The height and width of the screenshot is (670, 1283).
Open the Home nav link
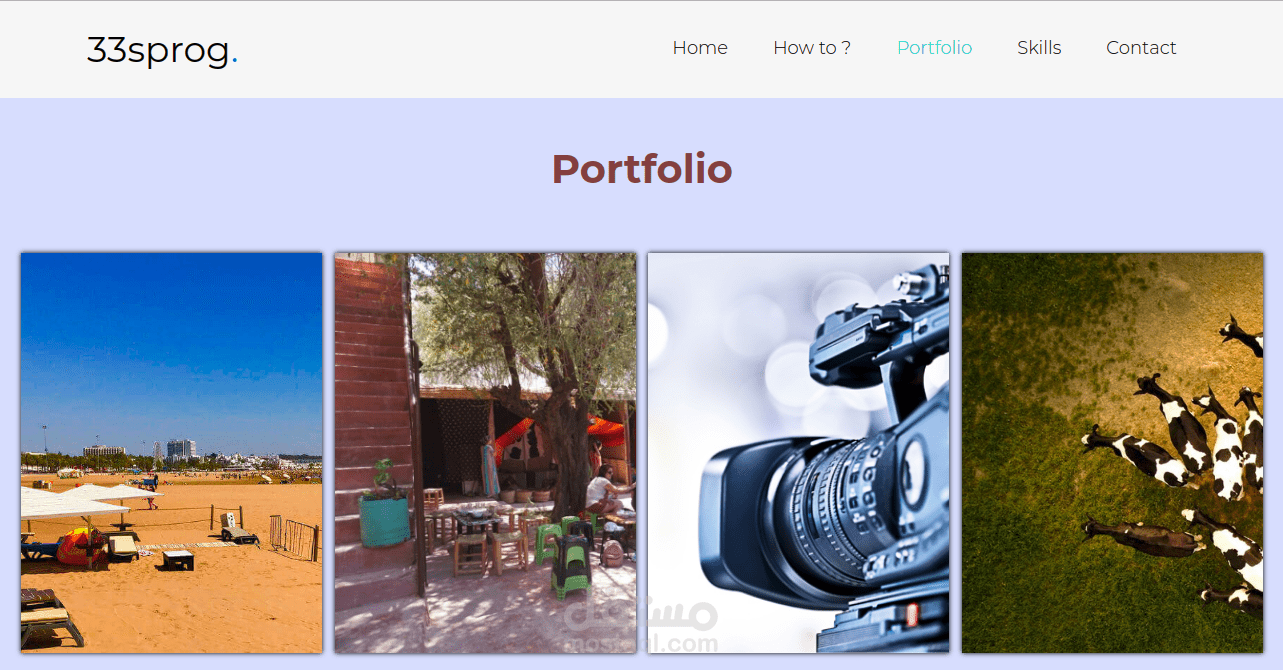(700, 48)
